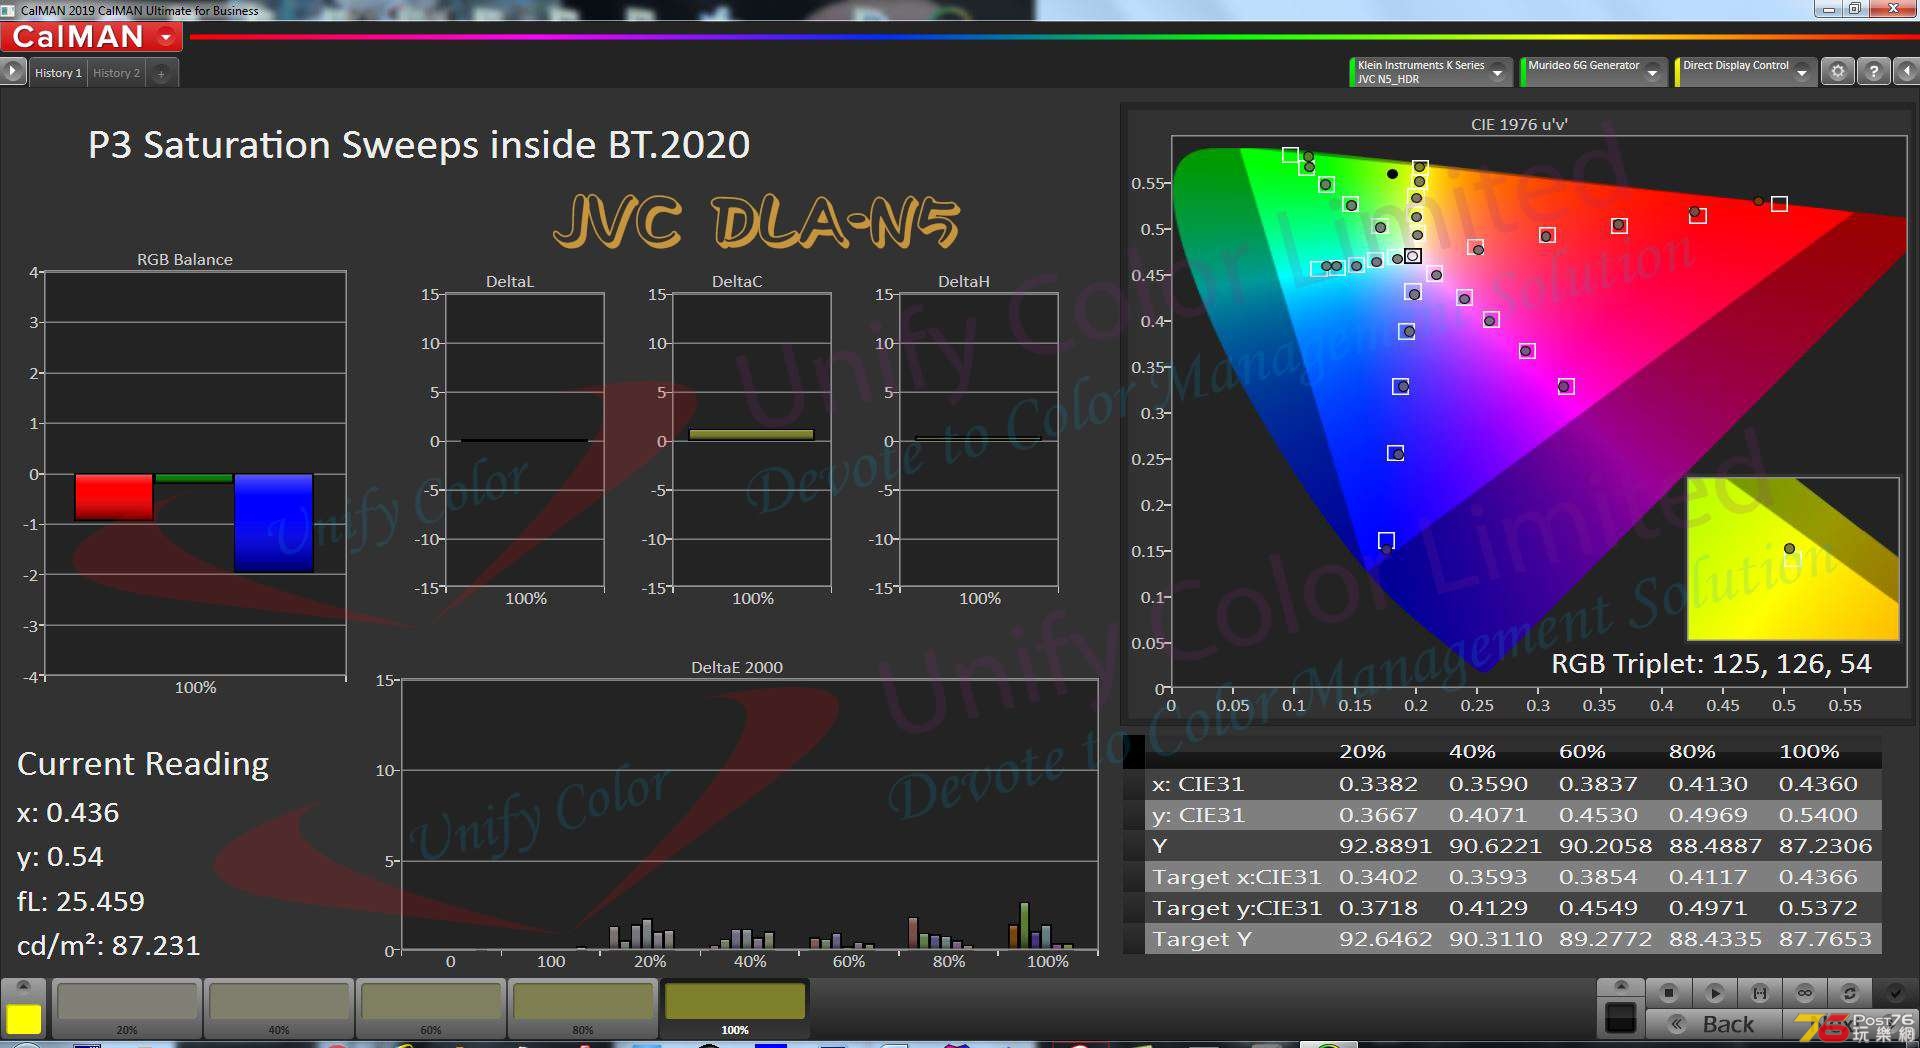This screenshot has height=1048, width=1920.
Task: Click the value 0.4360 in the table
Action: [x=1818, y=784]
